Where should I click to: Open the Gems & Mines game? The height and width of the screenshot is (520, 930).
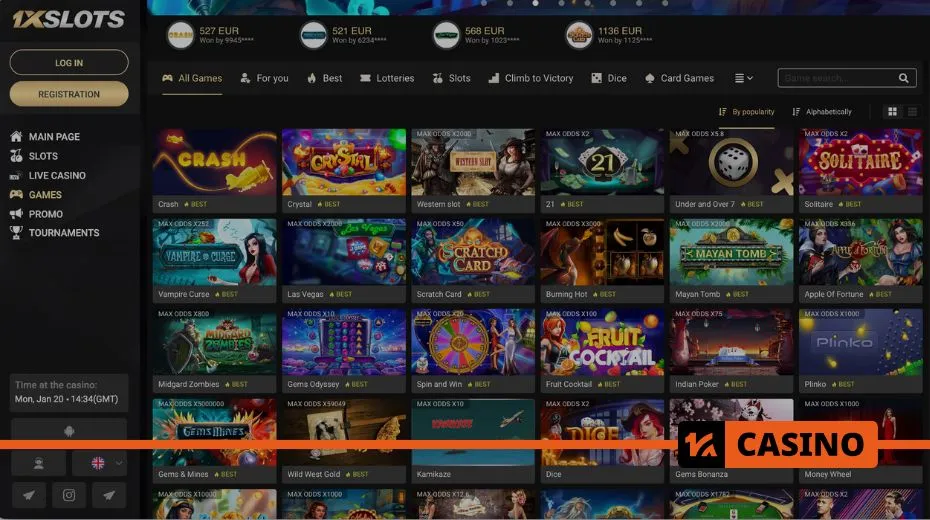[x=214, y=441]
